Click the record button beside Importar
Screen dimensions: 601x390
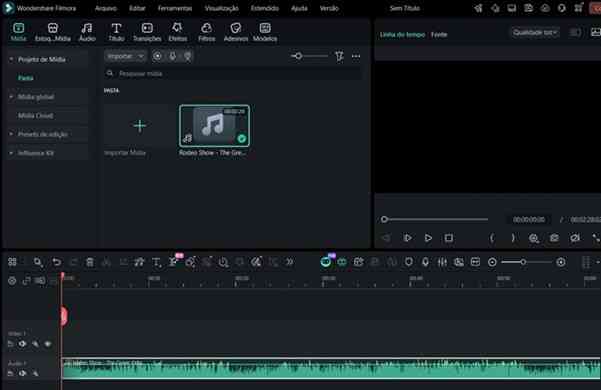[x=157, y=56]
